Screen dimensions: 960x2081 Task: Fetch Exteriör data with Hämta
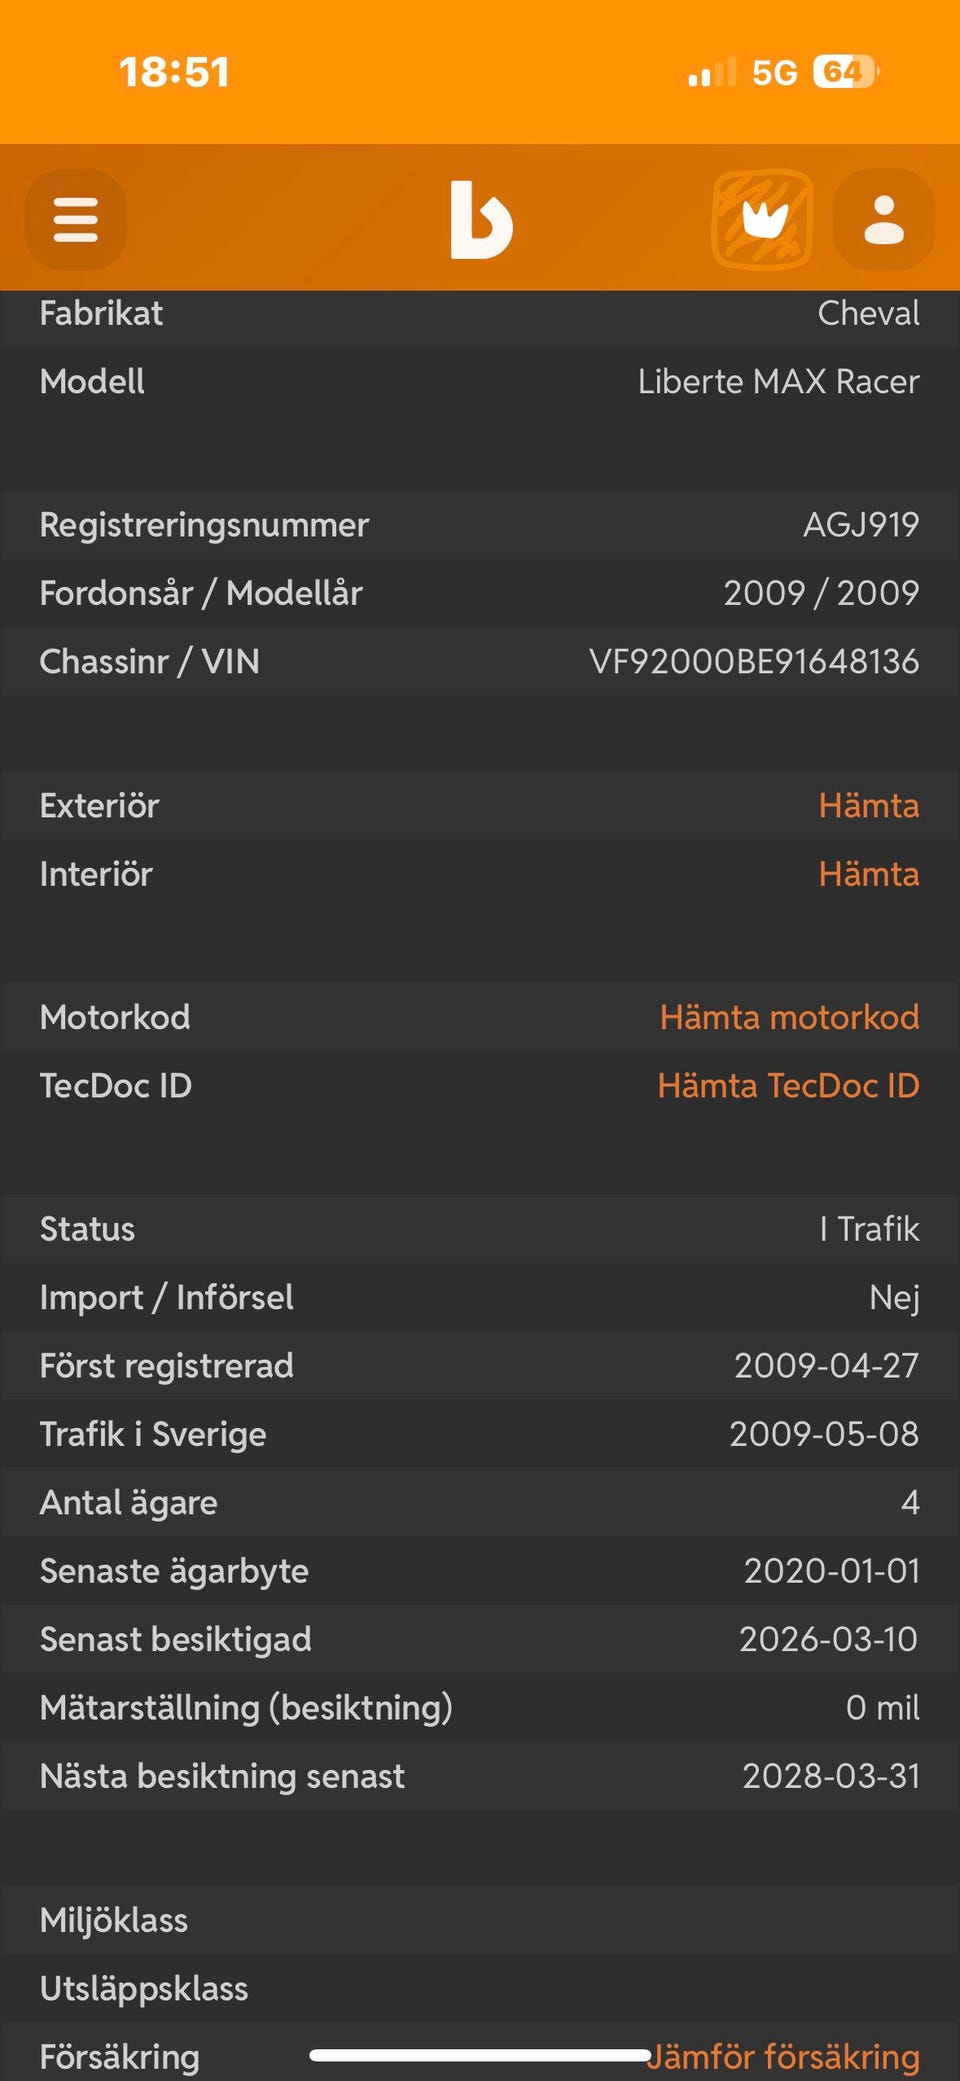coord(868,806)
